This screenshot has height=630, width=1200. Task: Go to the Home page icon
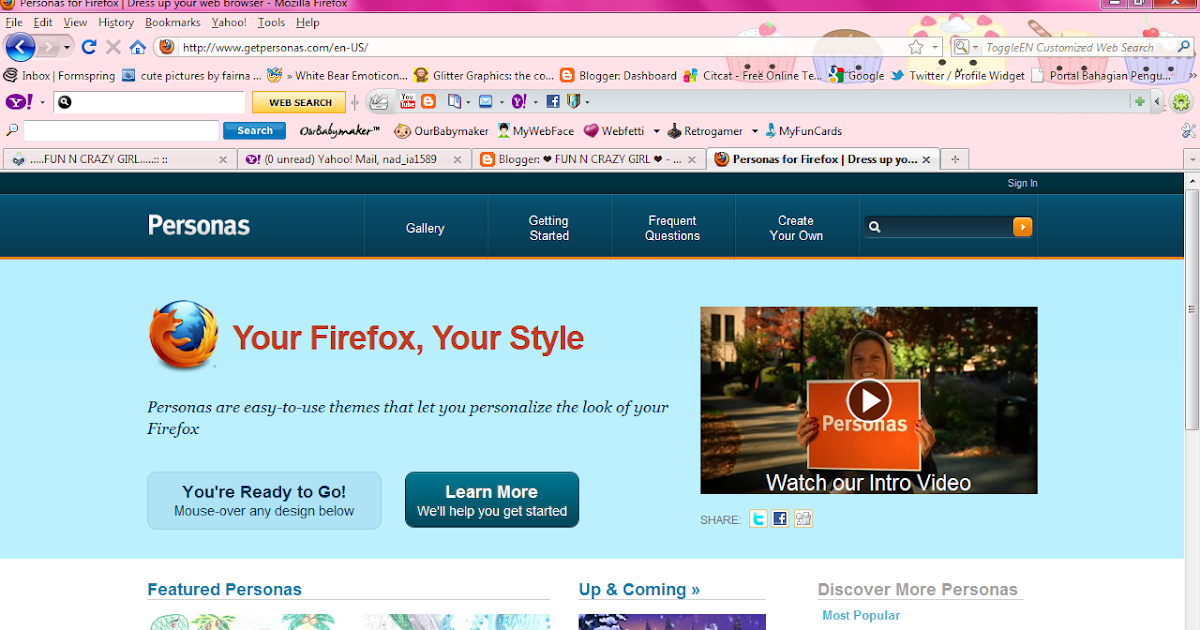click(138, 47)
